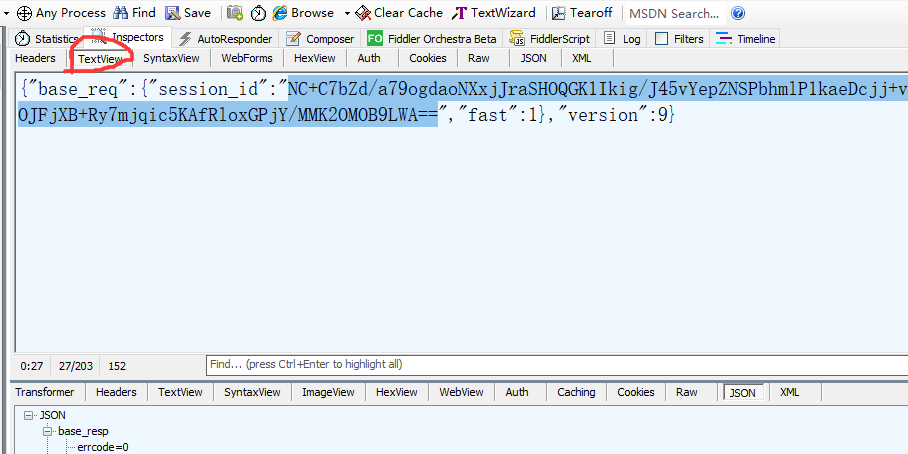The height and width of the screenshot is (454, 908).
Task: Open the response JSON tab
Action: click(x=742, y=393)
